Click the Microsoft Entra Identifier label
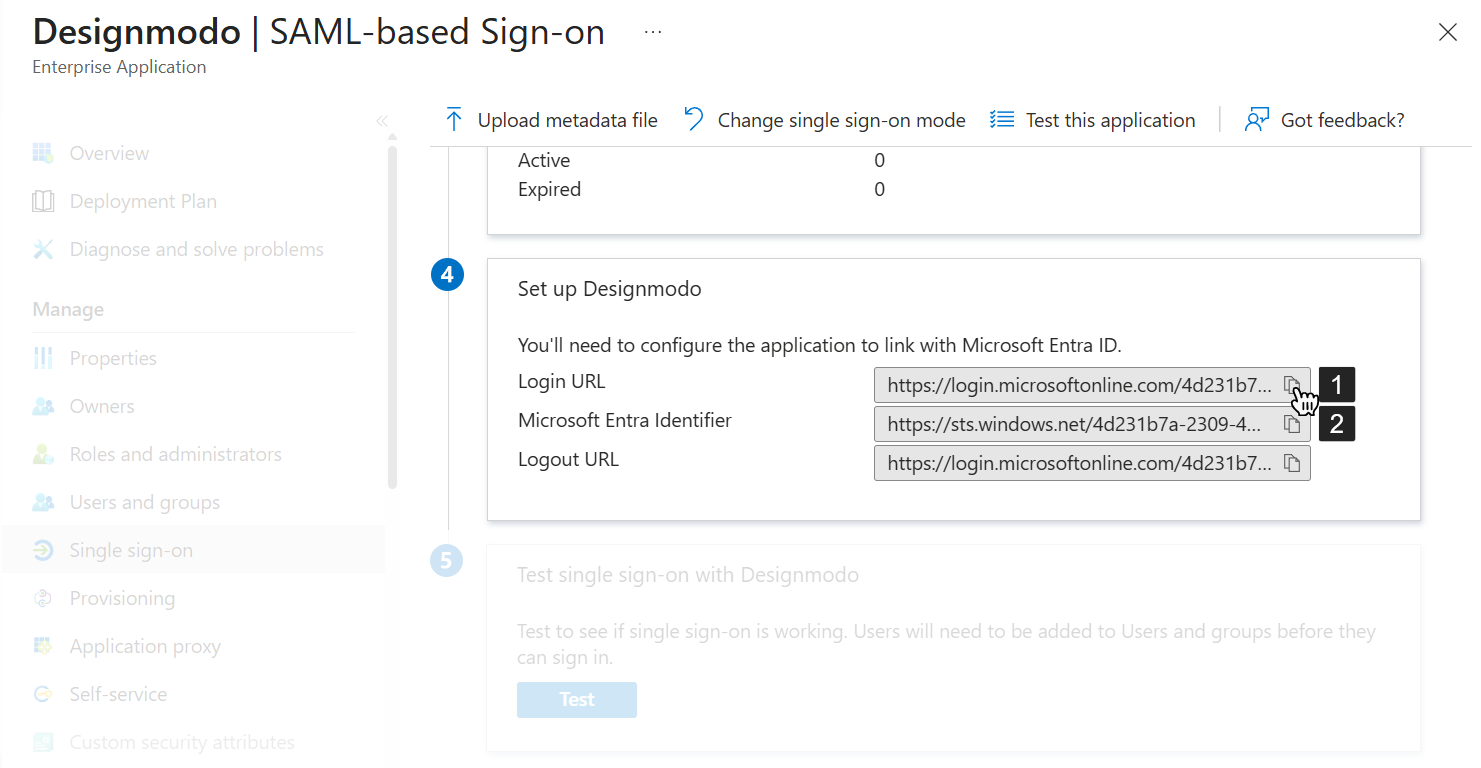This screenshot has height=768, width=1481. [625, 420]
